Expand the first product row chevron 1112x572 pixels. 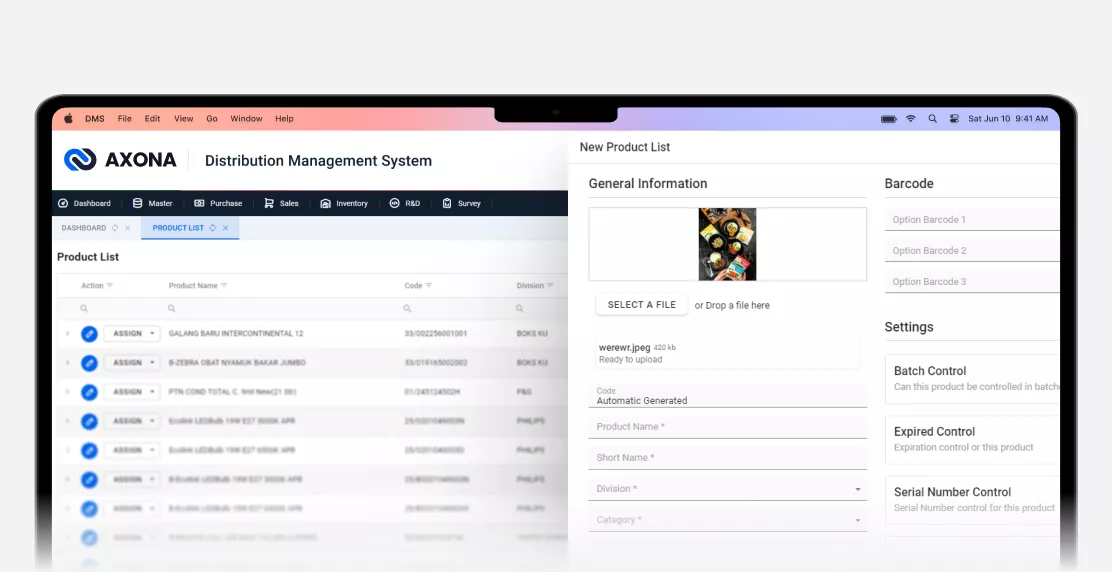tap(68, 333)
